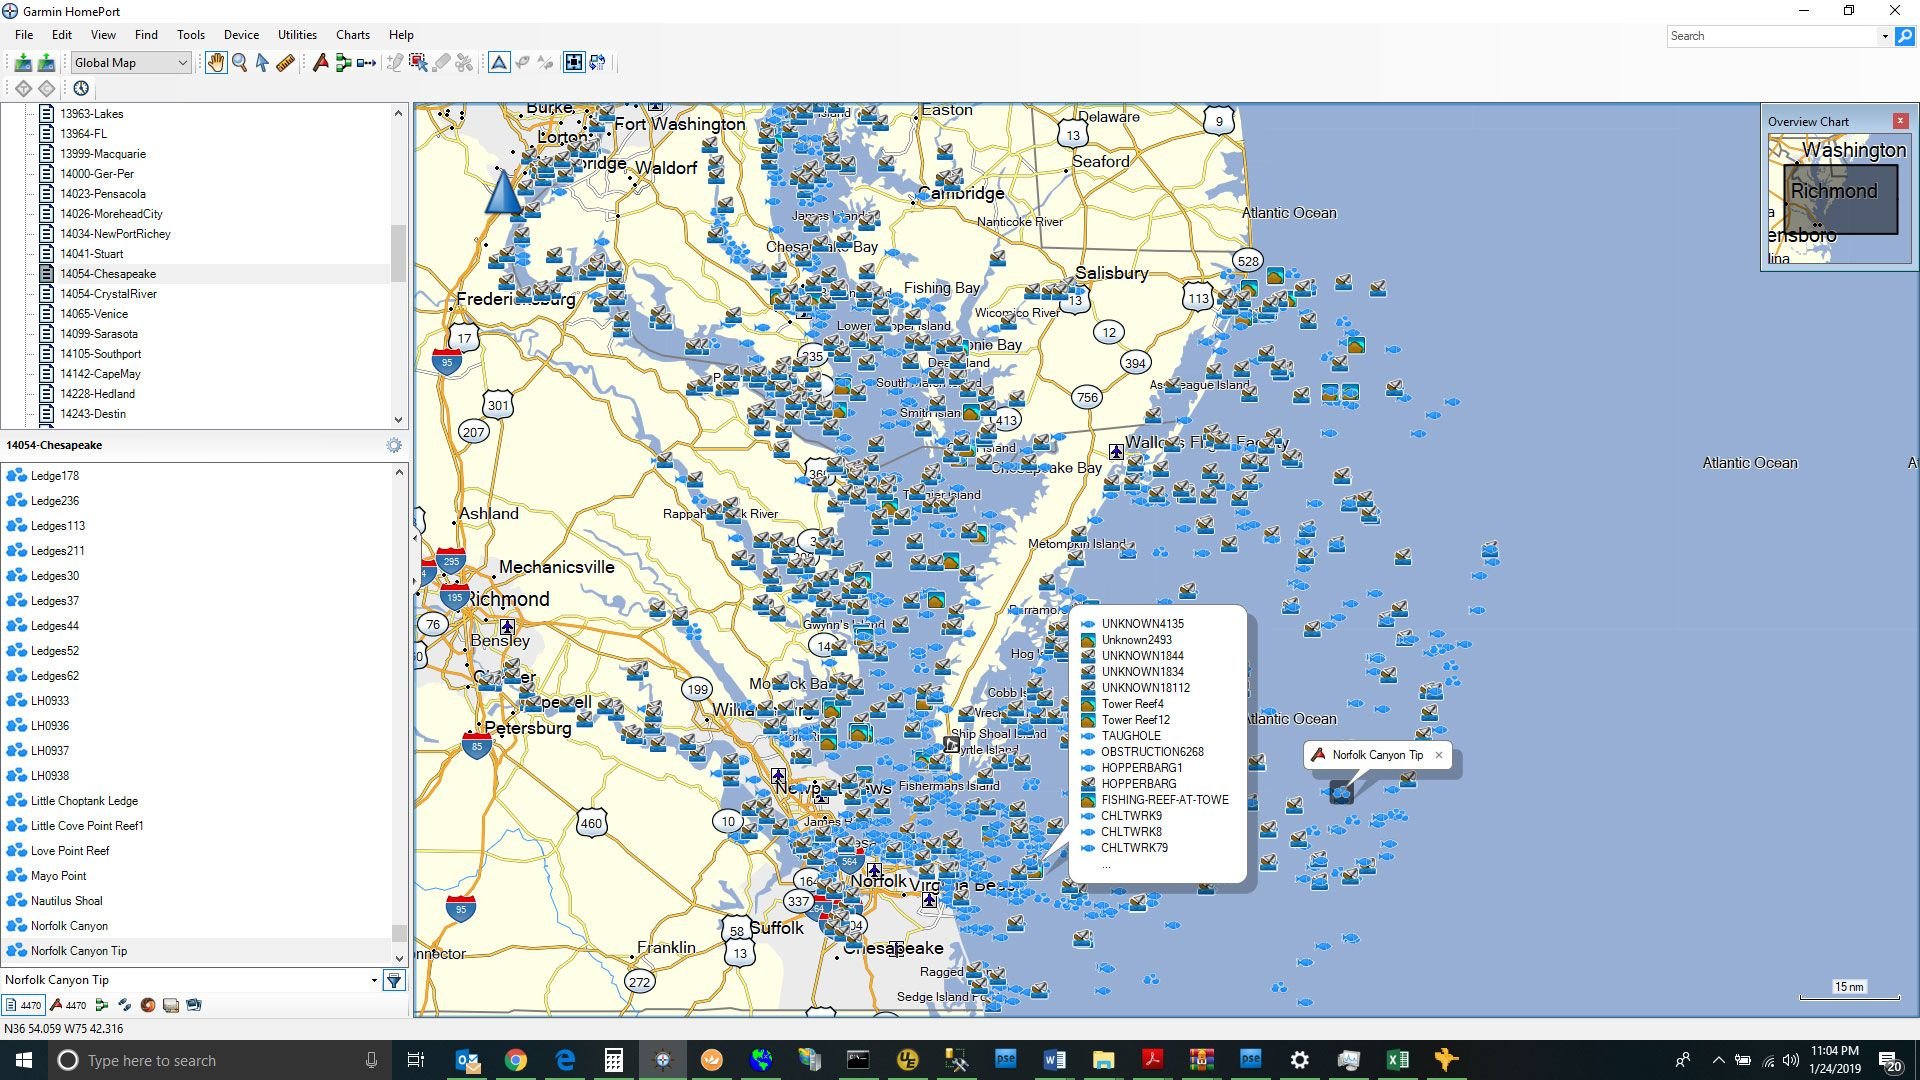This screenshot has width=1920, height=1080.
Task: Show all 4470 items tab
Action: 24,1005
